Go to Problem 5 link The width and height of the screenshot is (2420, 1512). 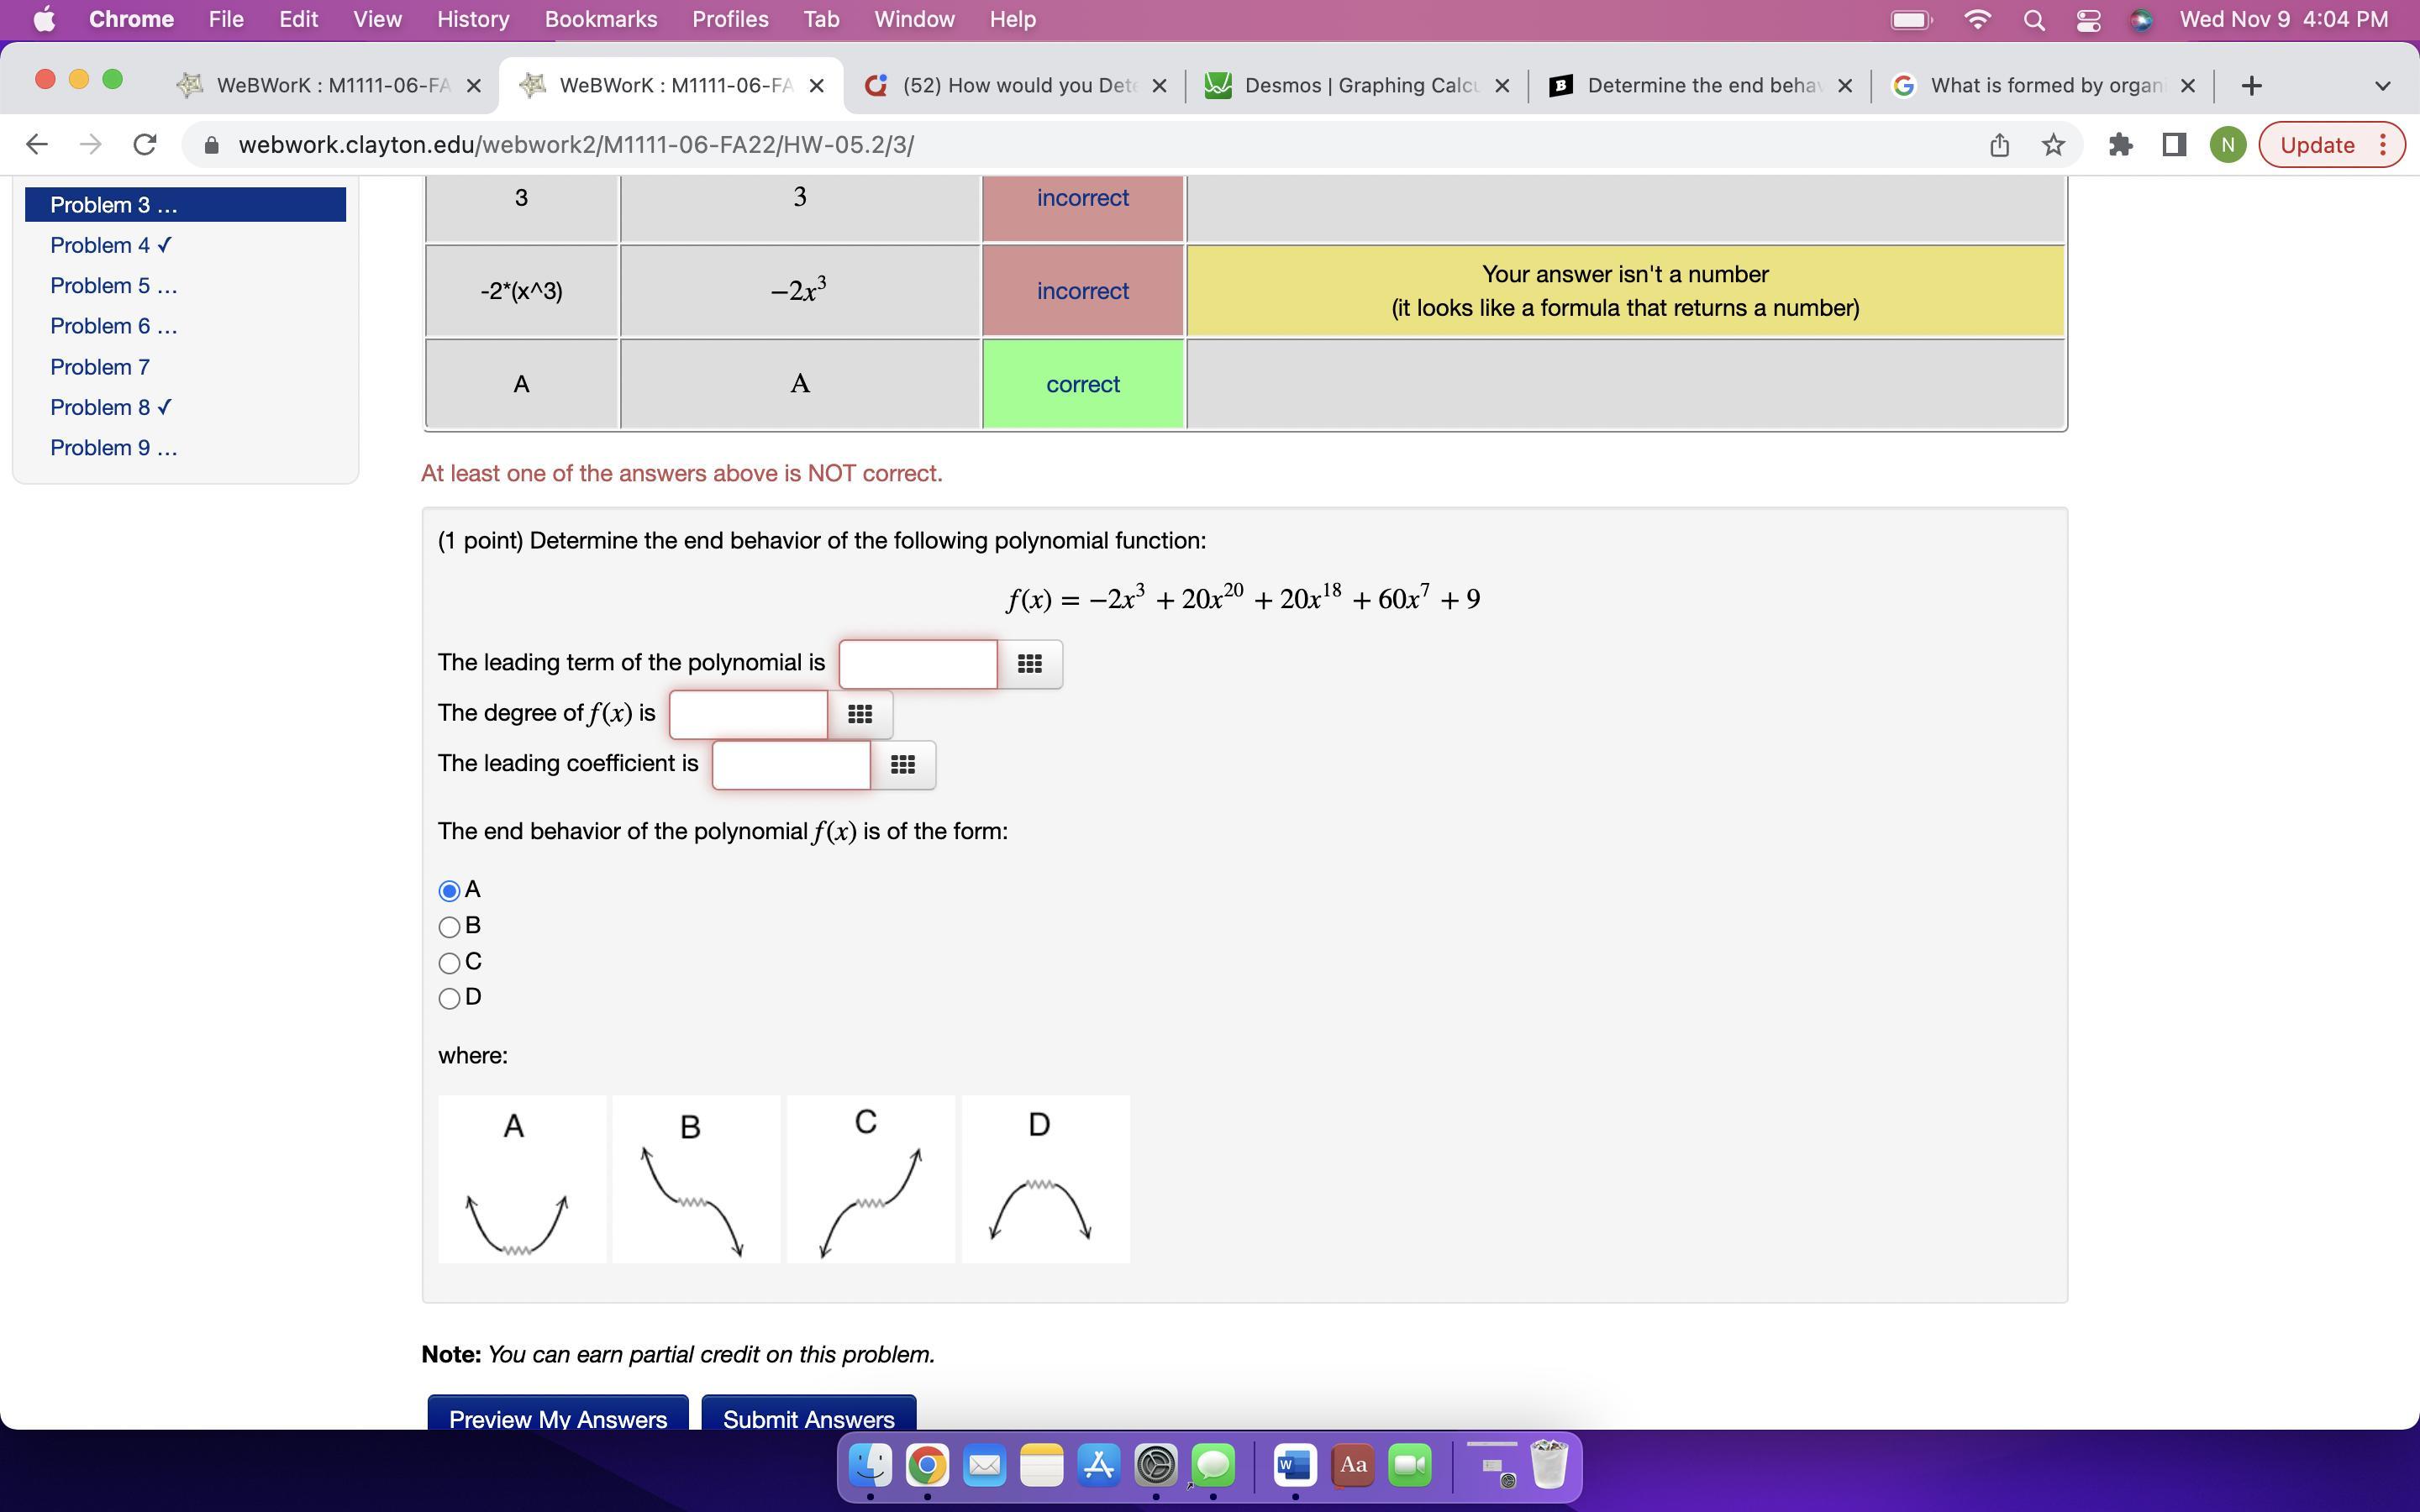113,286
